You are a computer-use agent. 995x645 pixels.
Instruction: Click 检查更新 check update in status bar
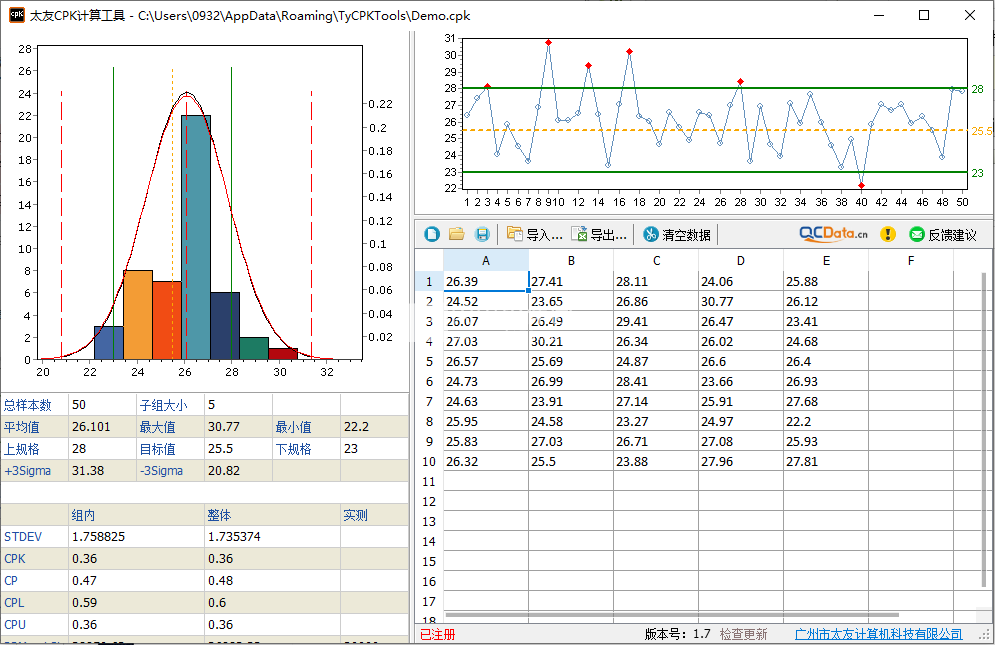tap(743, 634)
